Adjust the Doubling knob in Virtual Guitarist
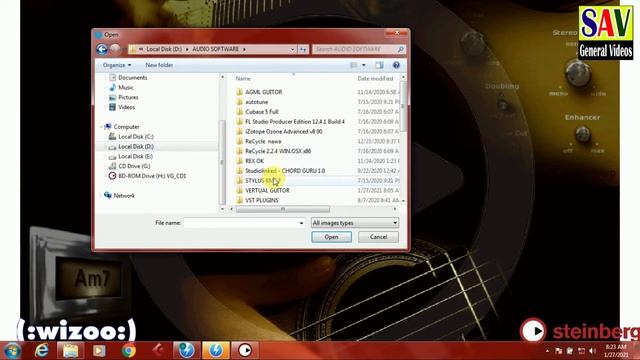This screenshot has height=360, width=640. coord(503,105)
